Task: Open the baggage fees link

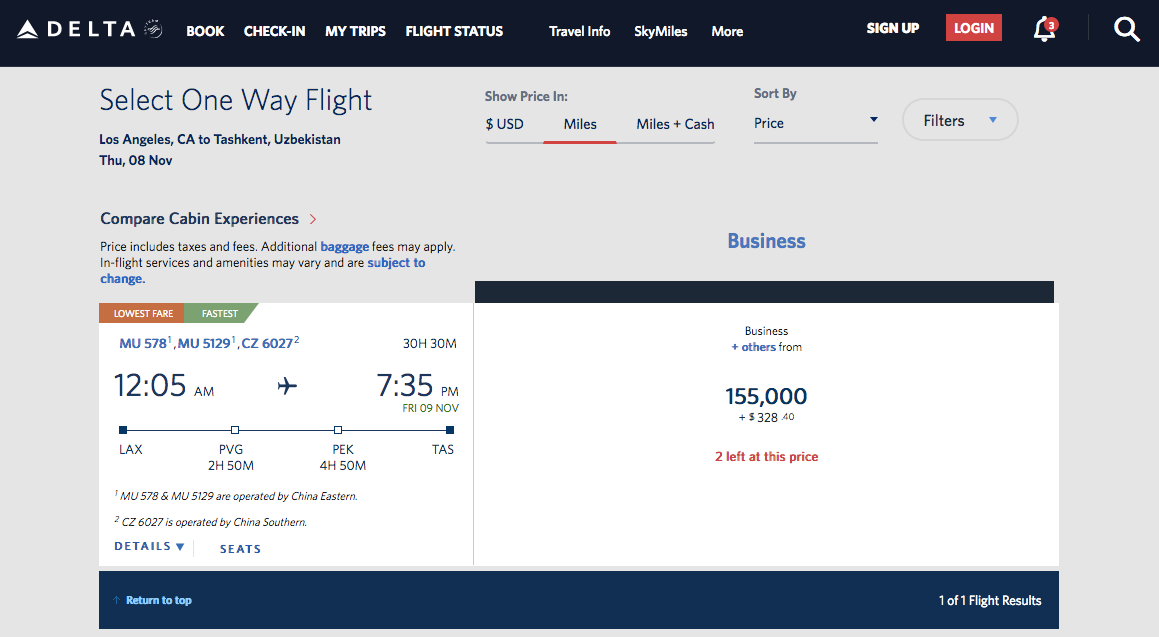Action: (x=344, y=246)
